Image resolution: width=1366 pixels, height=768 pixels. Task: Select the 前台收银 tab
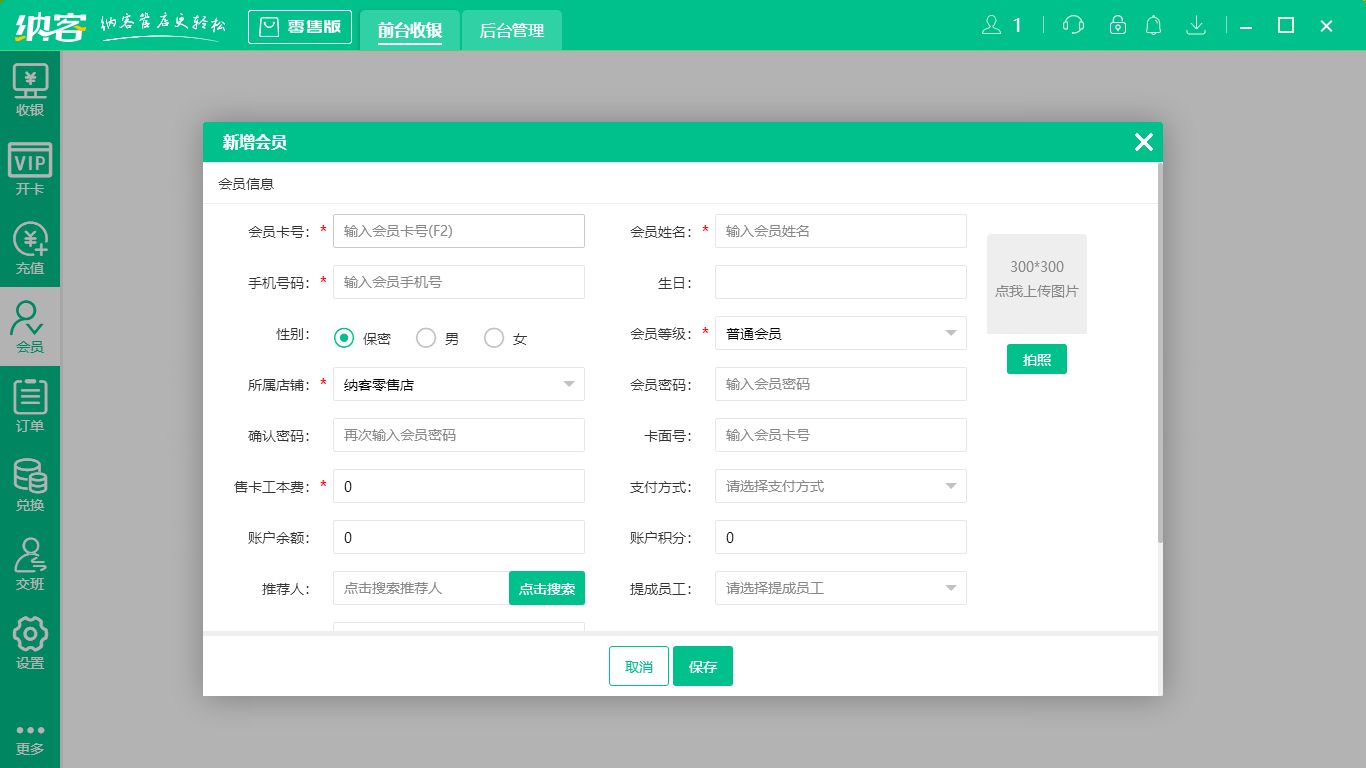pyautogui.click(x=410, y=31)
